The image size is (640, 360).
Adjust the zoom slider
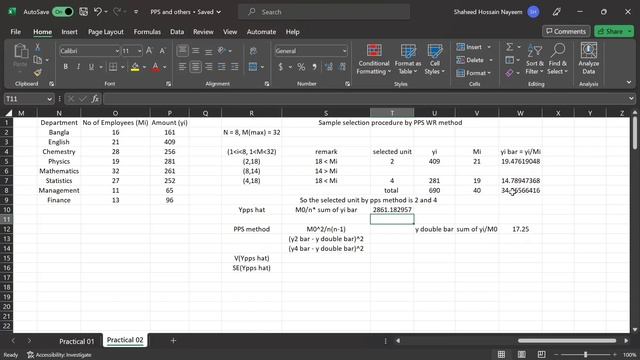coord(585,354)
